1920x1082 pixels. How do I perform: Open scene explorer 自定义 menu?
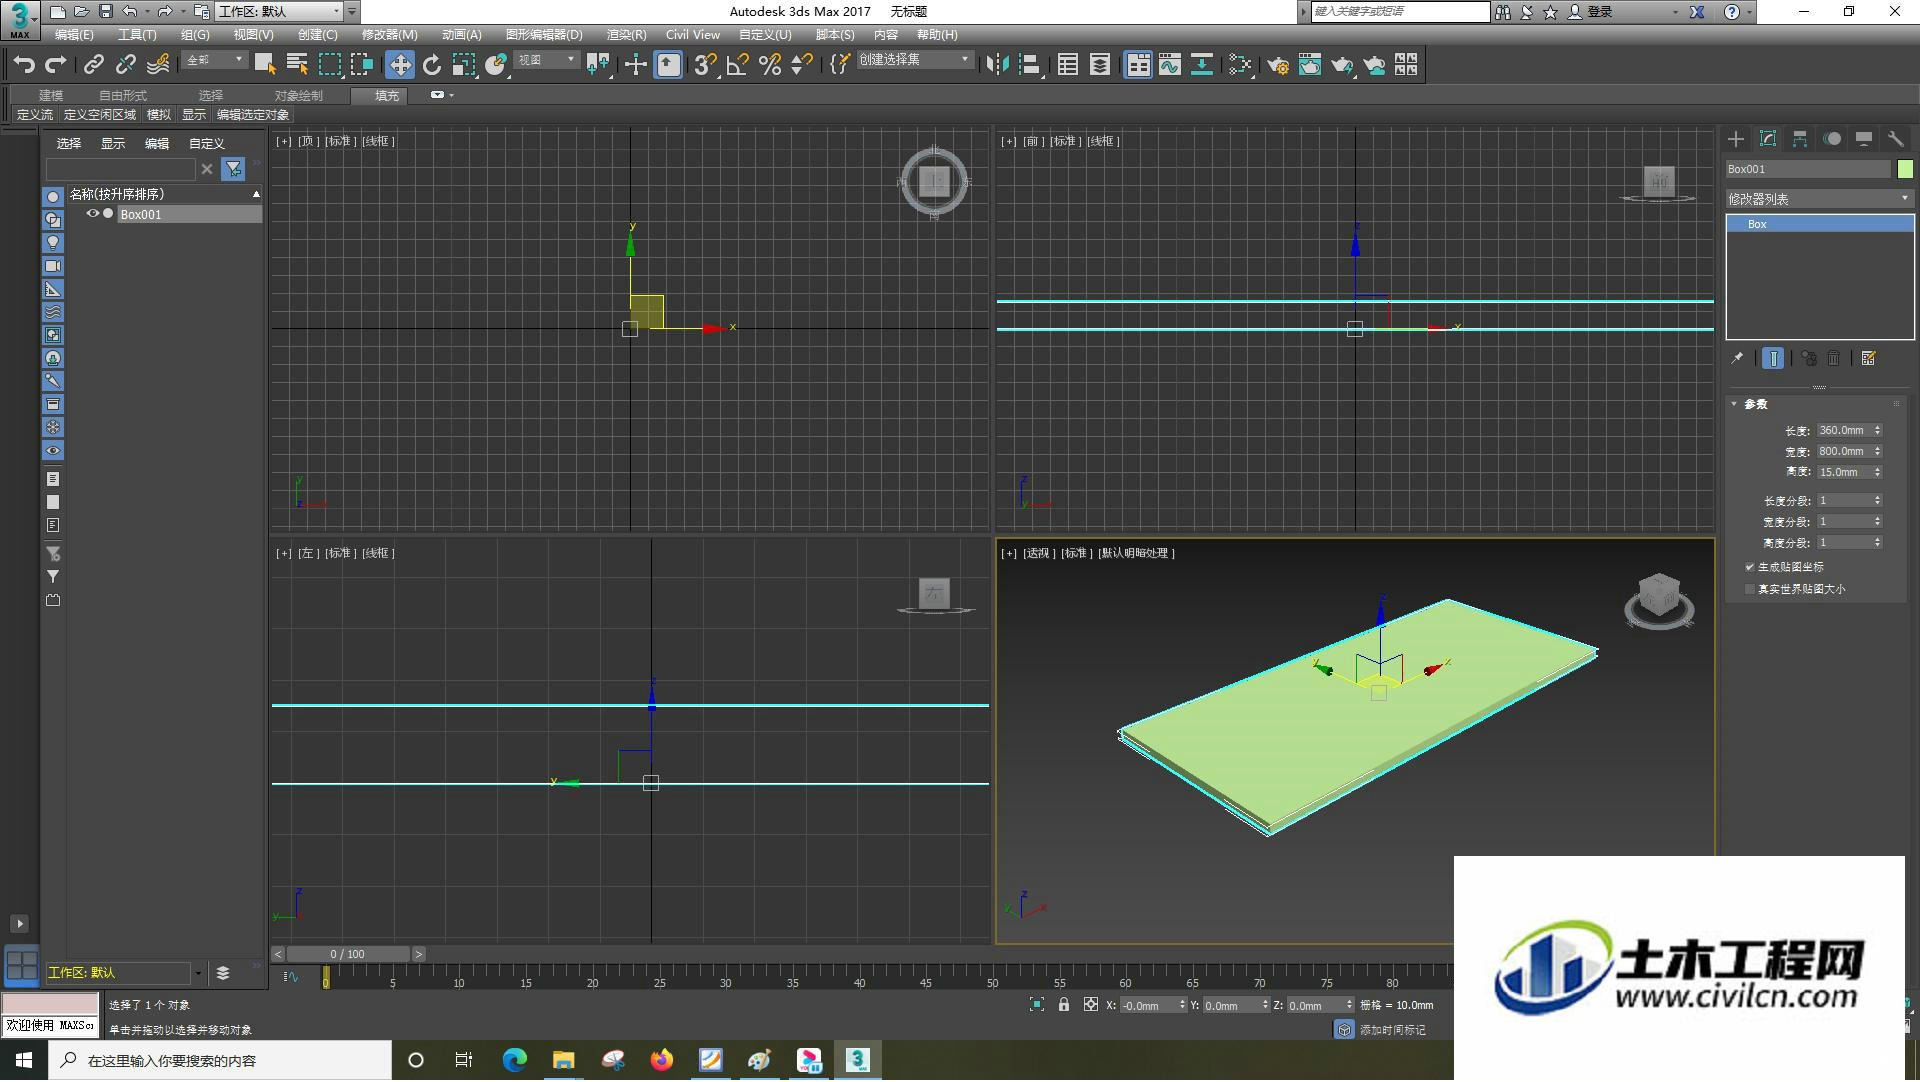(207, 144)
